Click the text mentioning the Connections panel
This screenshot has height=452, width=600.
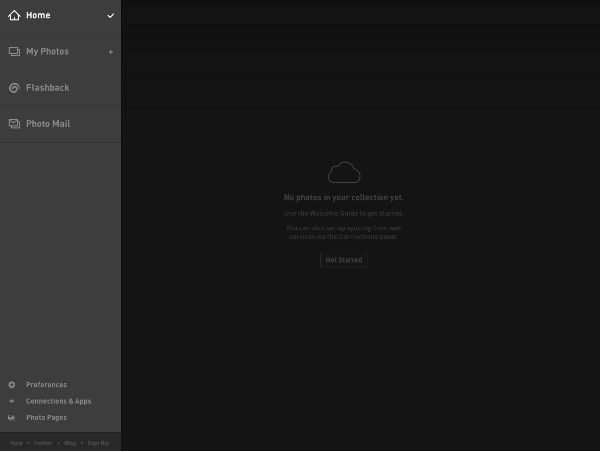point(343,232)
